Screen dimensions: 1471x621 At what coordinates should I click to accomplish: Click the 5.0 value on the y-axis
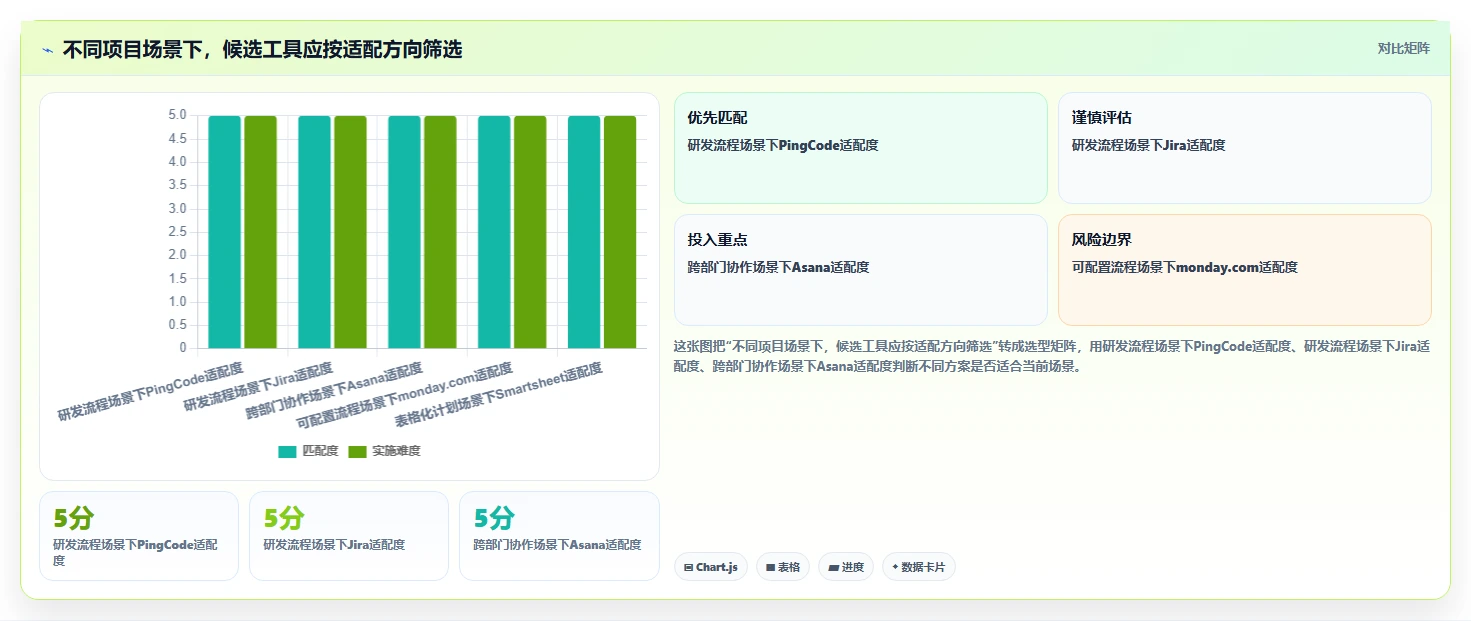pos(176,115)
